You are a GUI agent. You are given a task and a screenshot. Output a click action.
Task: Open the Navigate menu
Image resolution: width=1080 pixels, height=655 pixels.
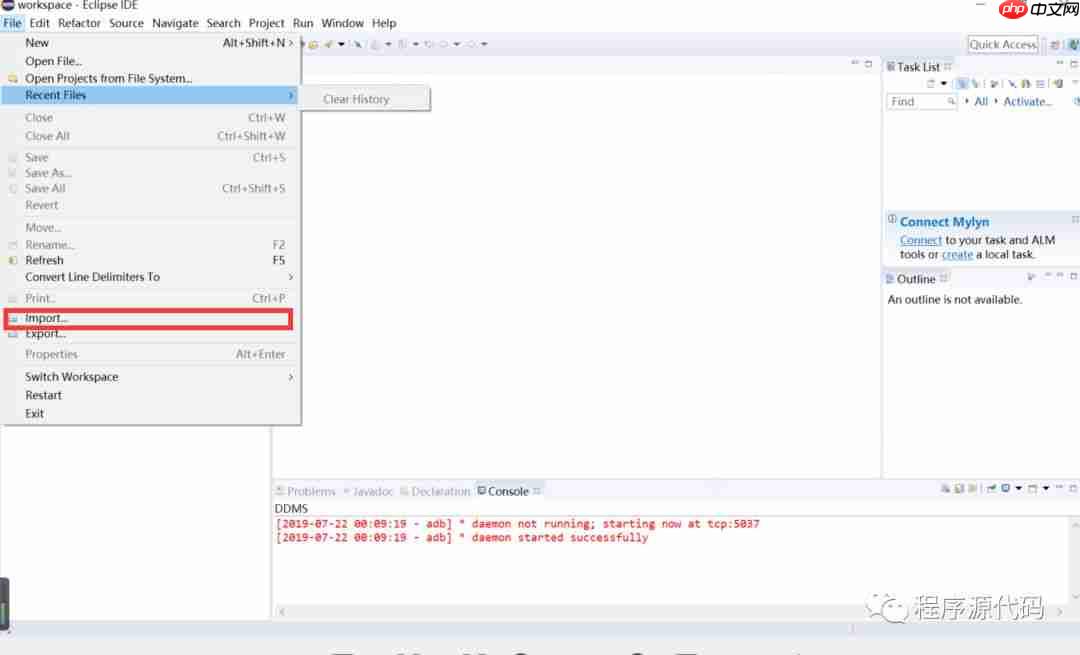tap(175, 23)
